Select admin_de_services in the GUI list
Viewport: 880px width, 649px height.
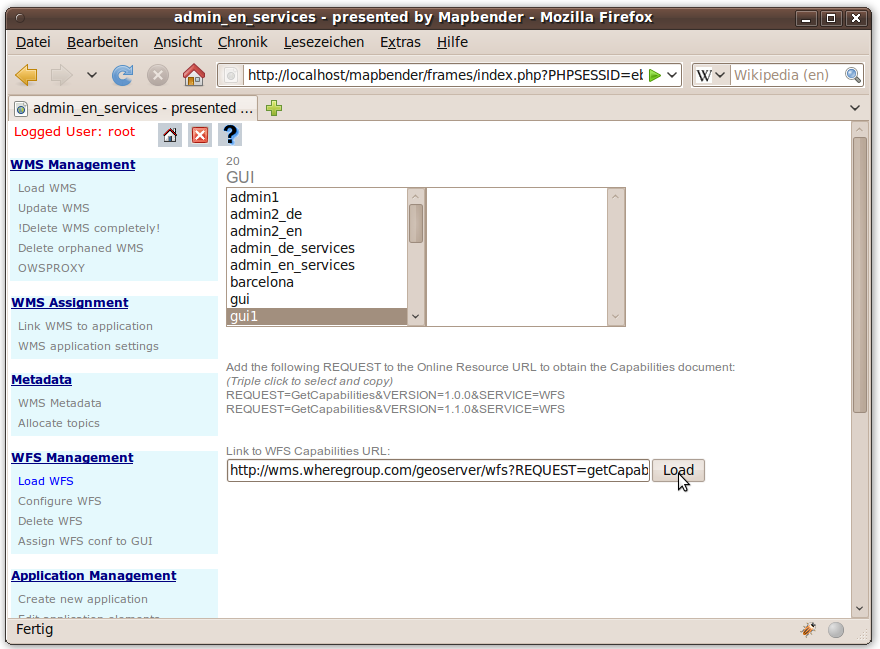pos(317,248)
